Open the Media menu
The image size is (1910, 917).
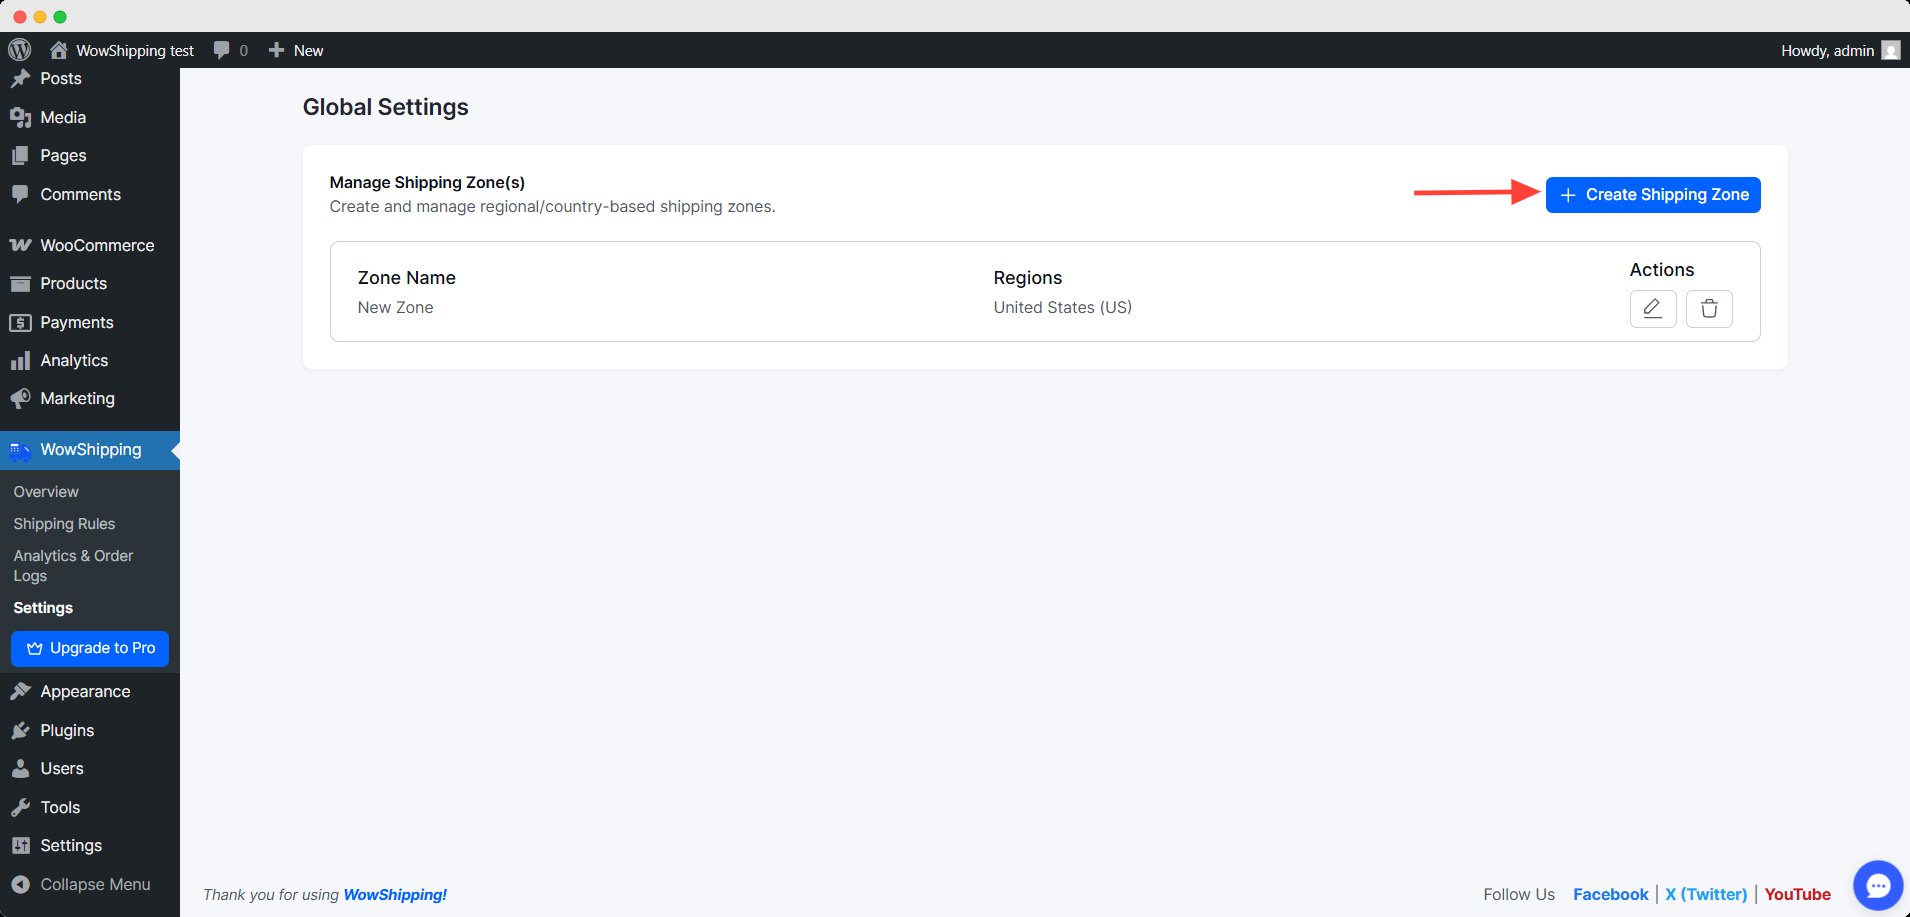coord(90,117)
